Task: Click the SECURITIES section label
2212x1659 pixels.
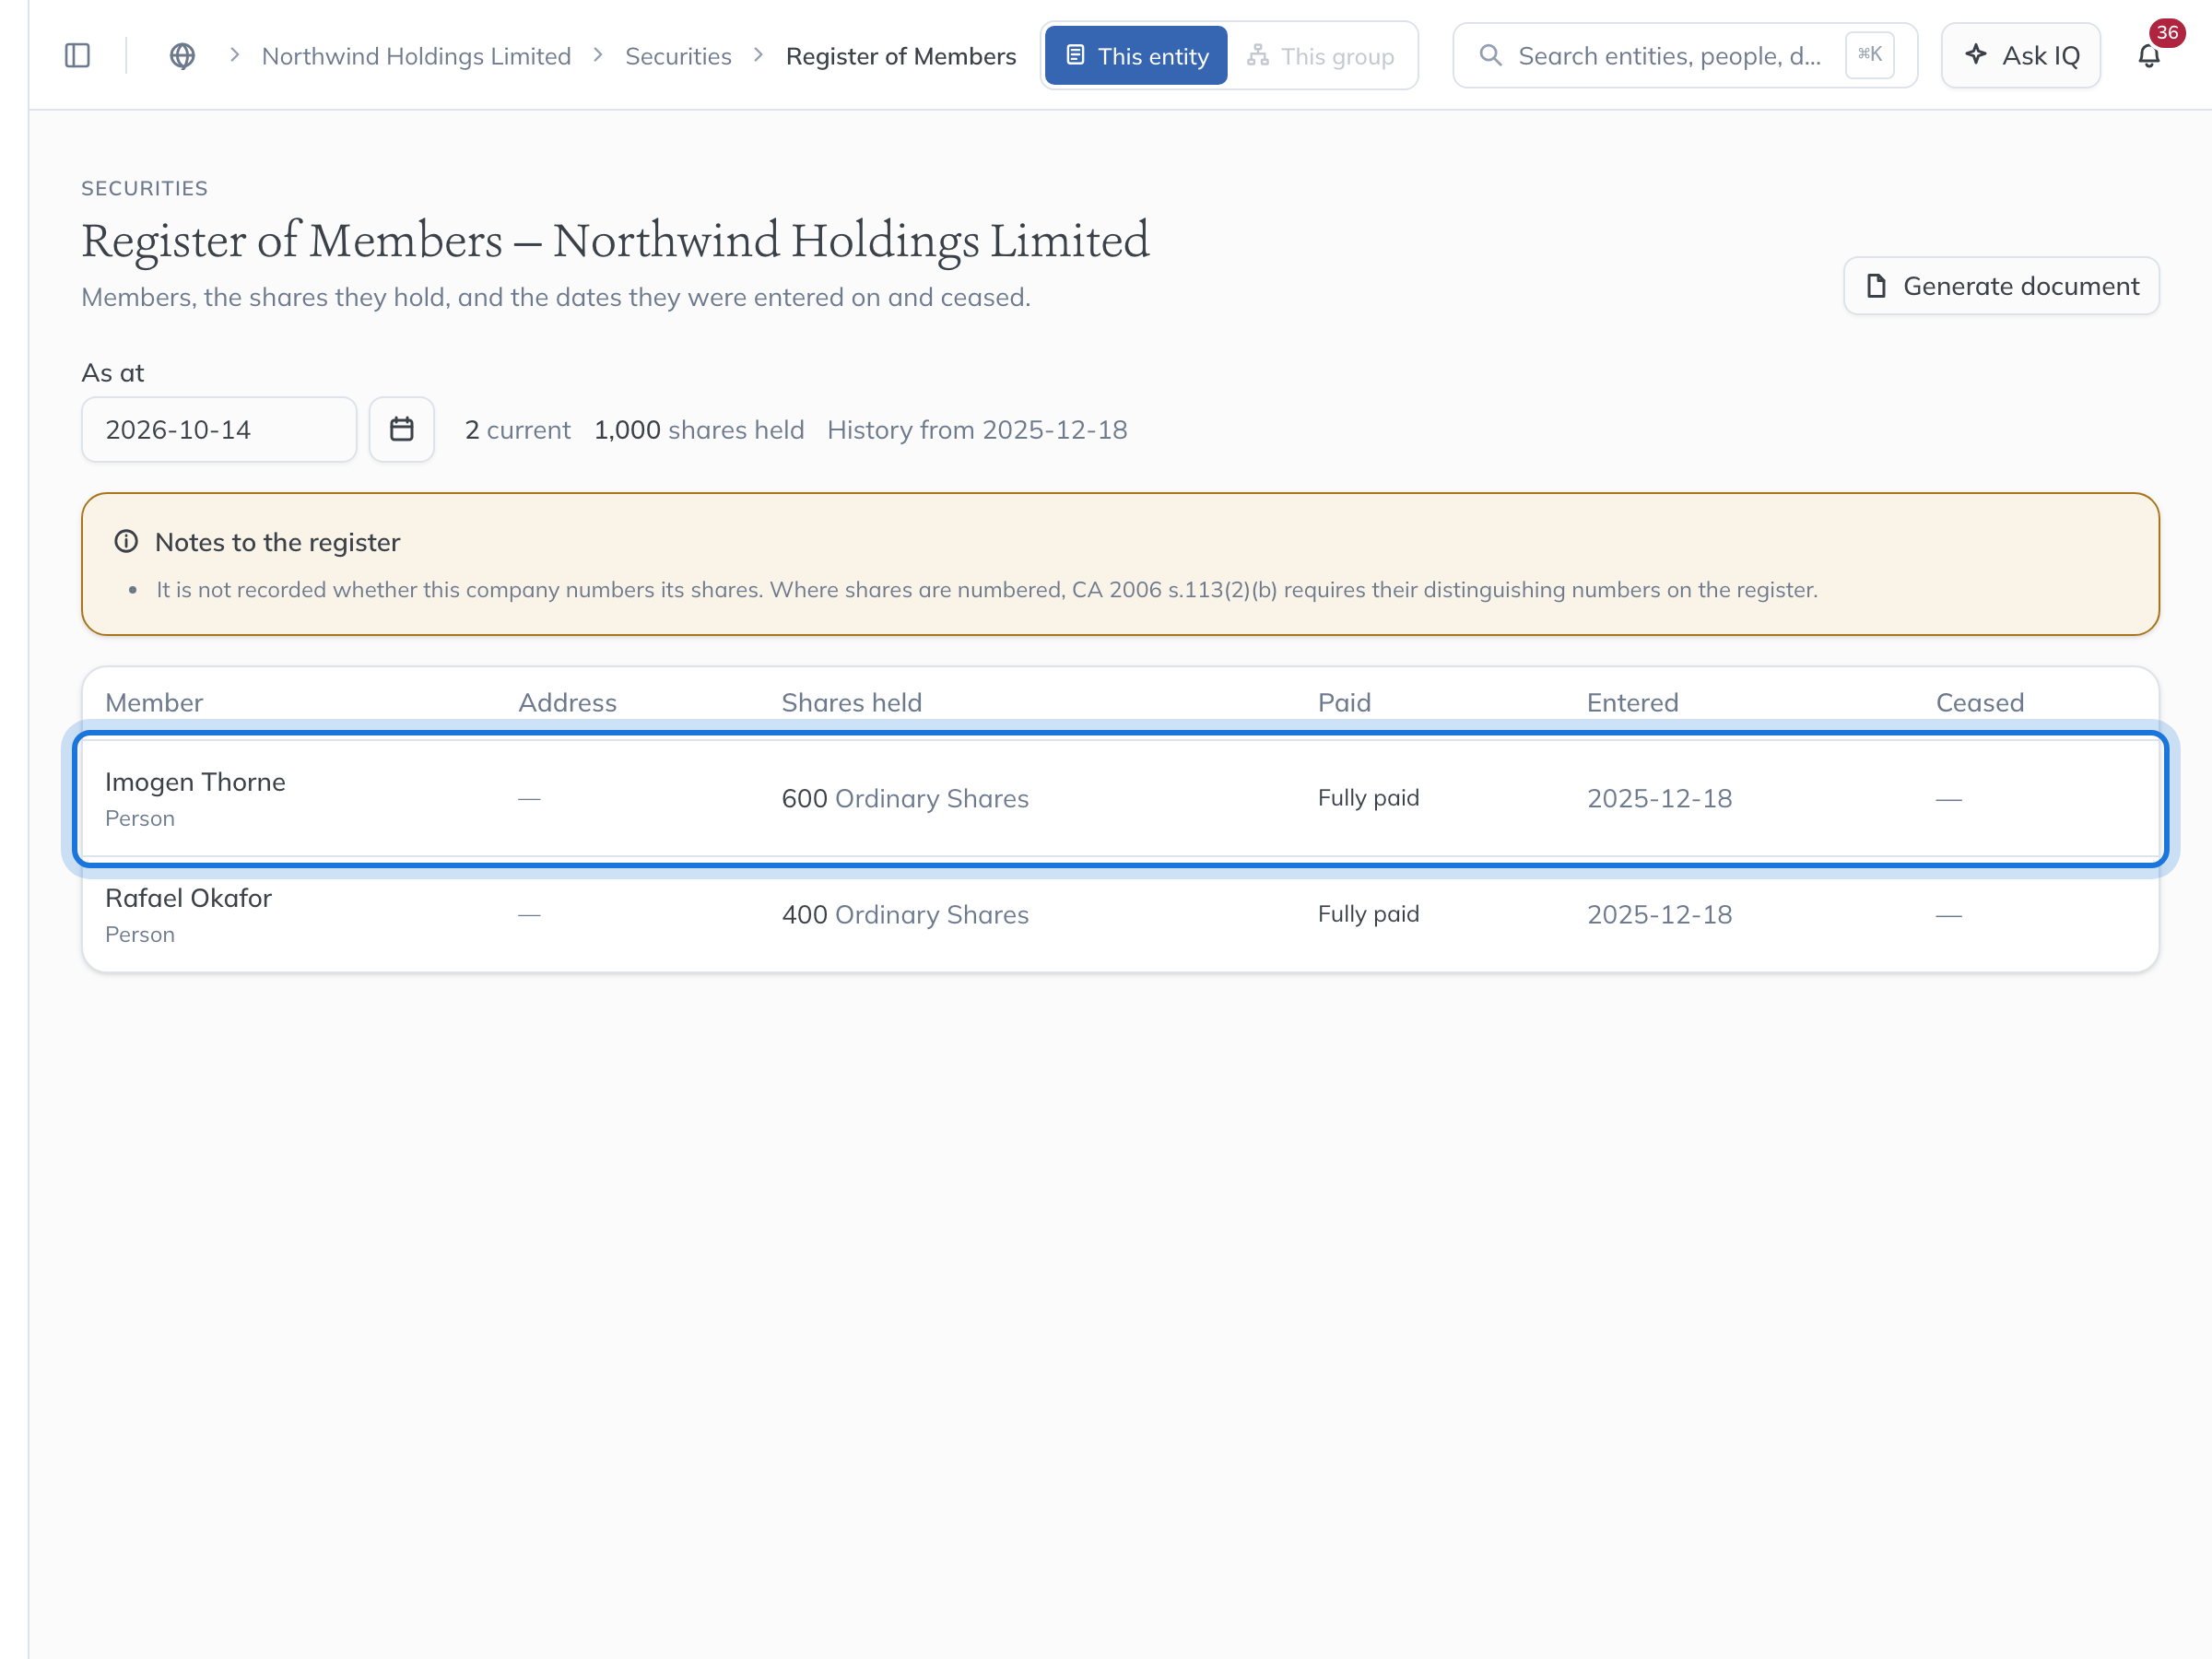Action: point(144,188)
